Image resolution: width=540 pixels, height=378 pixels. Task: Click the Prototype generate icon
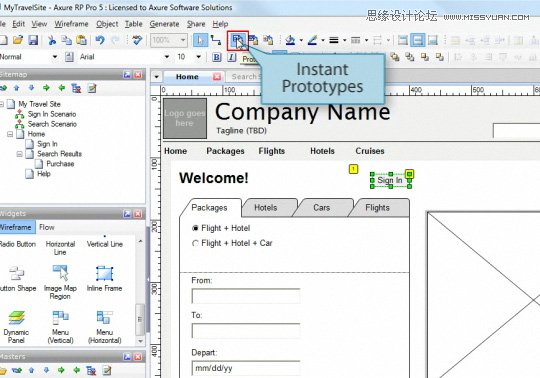click(238, 40)
